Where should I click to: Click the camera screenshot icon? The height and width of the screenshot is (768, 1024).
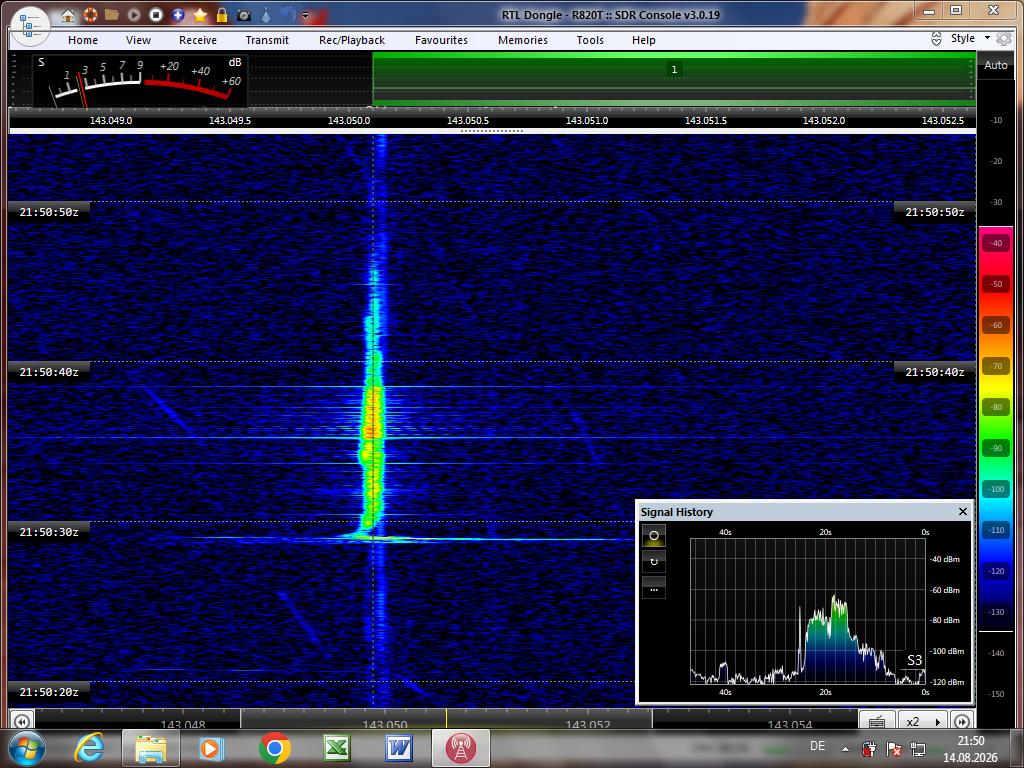(x=244, y=15)
